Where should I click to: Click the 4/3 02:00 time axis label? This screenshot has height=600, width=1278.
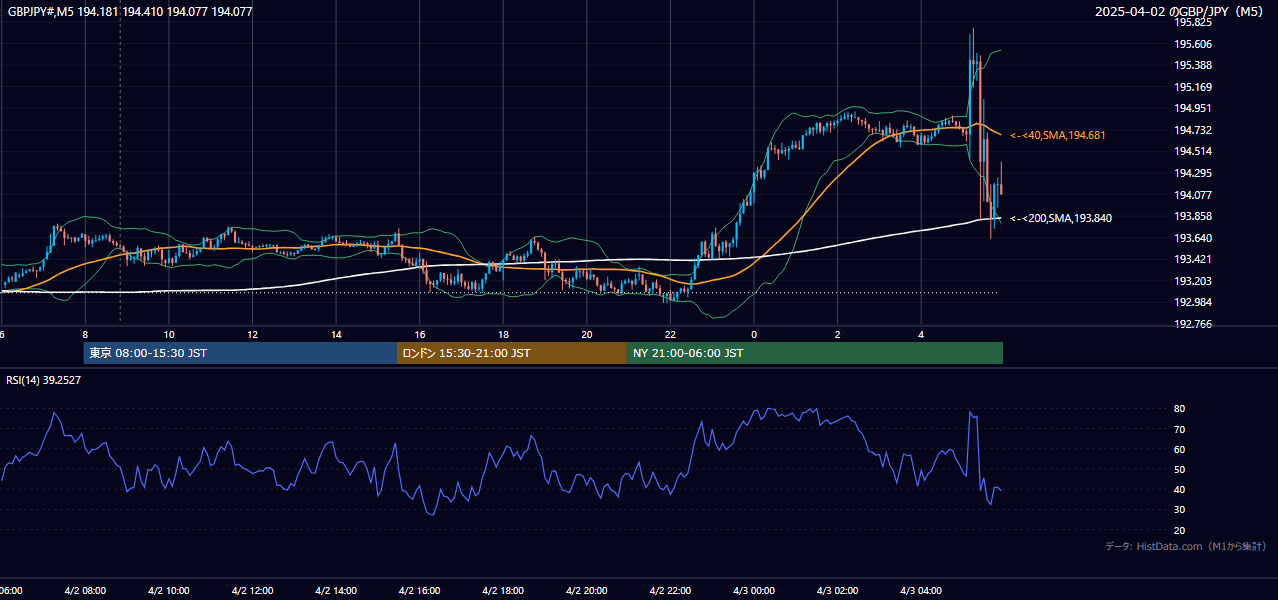tap(836, 591)
